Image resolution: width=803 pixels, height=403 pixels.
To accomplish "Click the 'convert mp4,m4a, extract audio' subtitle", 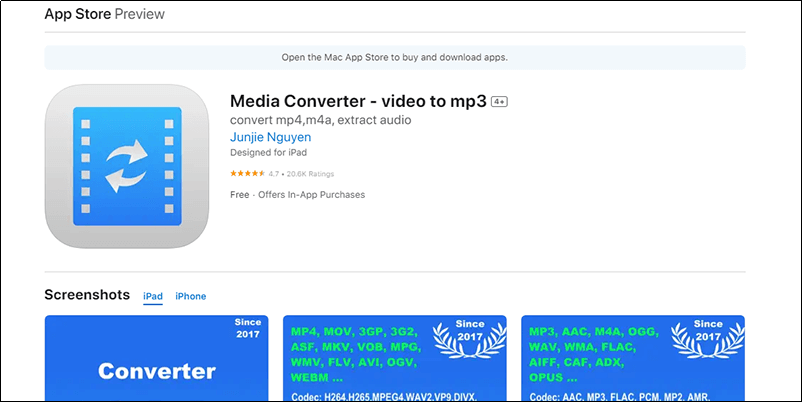I will click(321, 120).
